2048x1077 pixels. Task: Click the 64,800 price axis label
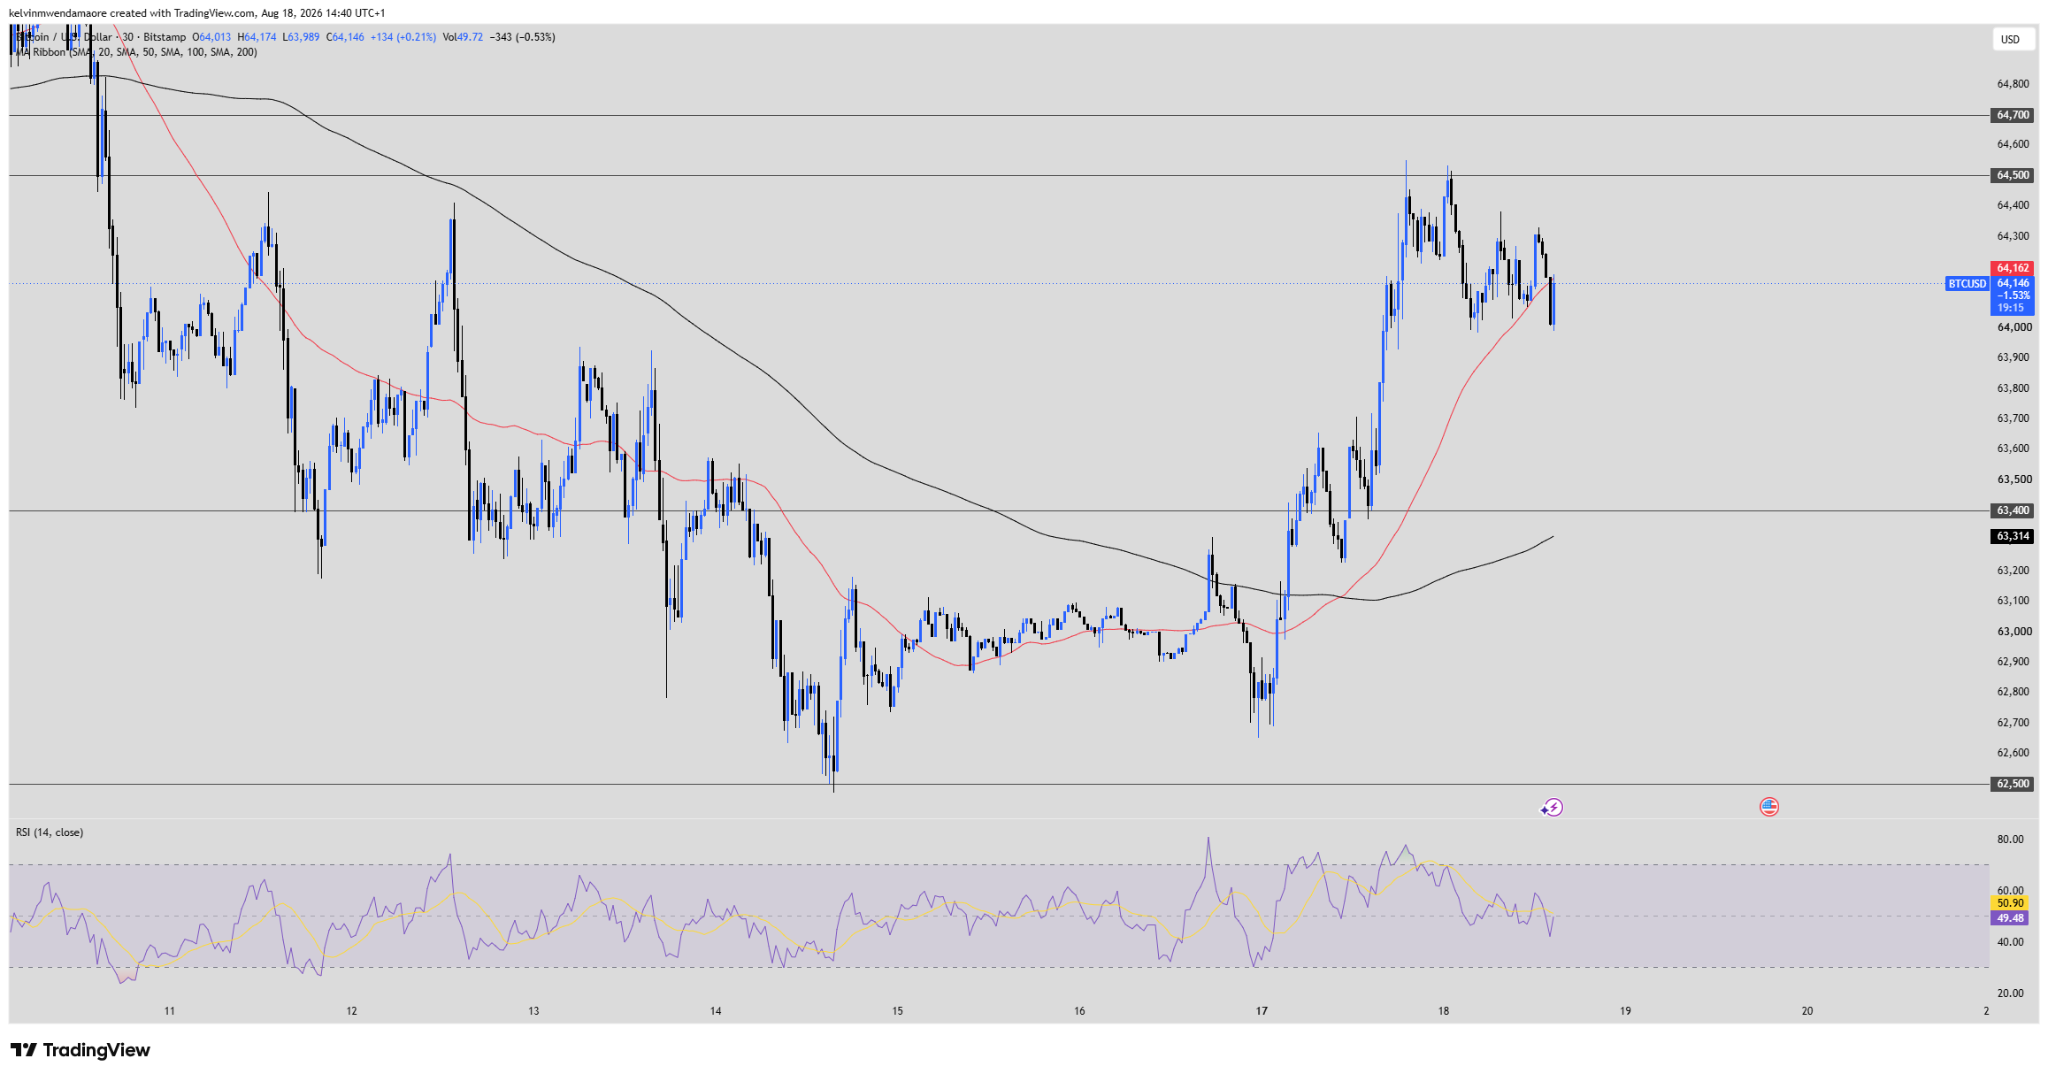coord(2013,84)
